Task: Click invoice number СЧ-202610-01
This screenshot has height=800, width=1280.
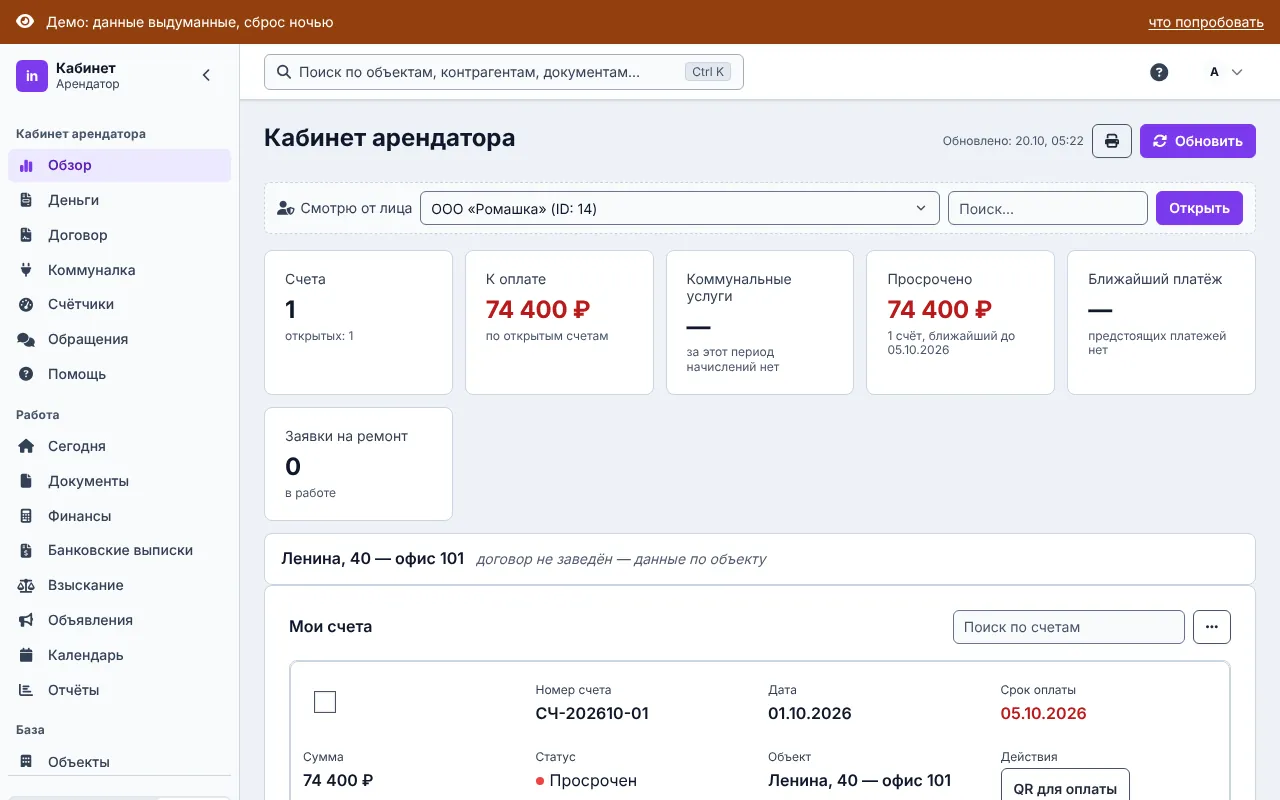Action: 592,713
